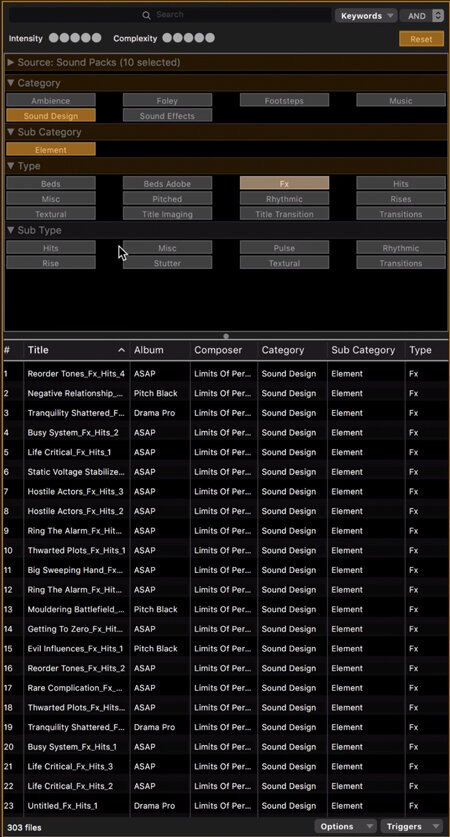The height and width of the screenshot is (837, 450).
Task: Collapse the Sub Type section
Action: (x=11, y=230)
